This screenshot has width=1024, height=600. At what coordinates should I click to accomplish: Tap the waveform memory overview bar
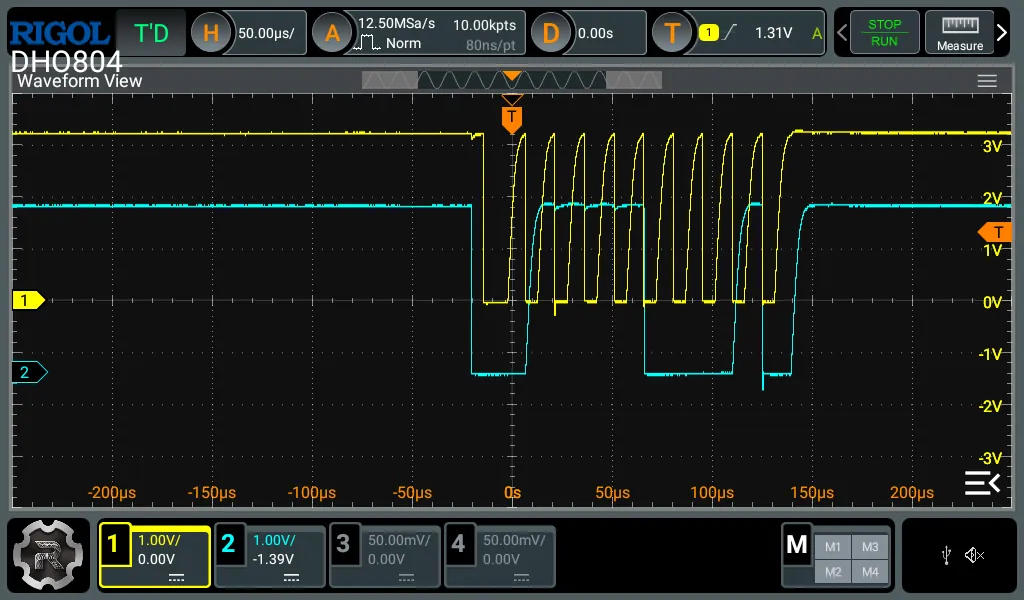[x=511, y=80]
